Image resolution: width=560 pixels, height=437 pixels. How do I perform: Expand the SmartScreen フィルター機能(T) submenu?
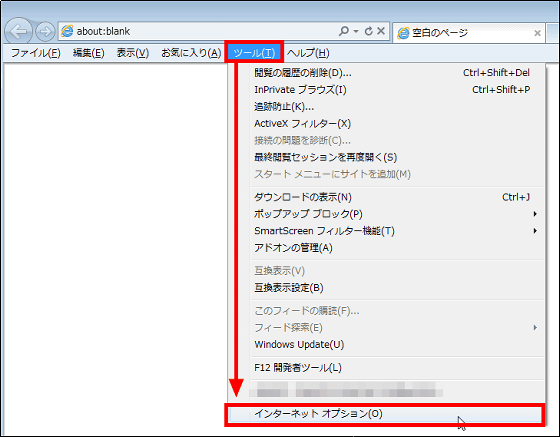click(x=535, y=231)
